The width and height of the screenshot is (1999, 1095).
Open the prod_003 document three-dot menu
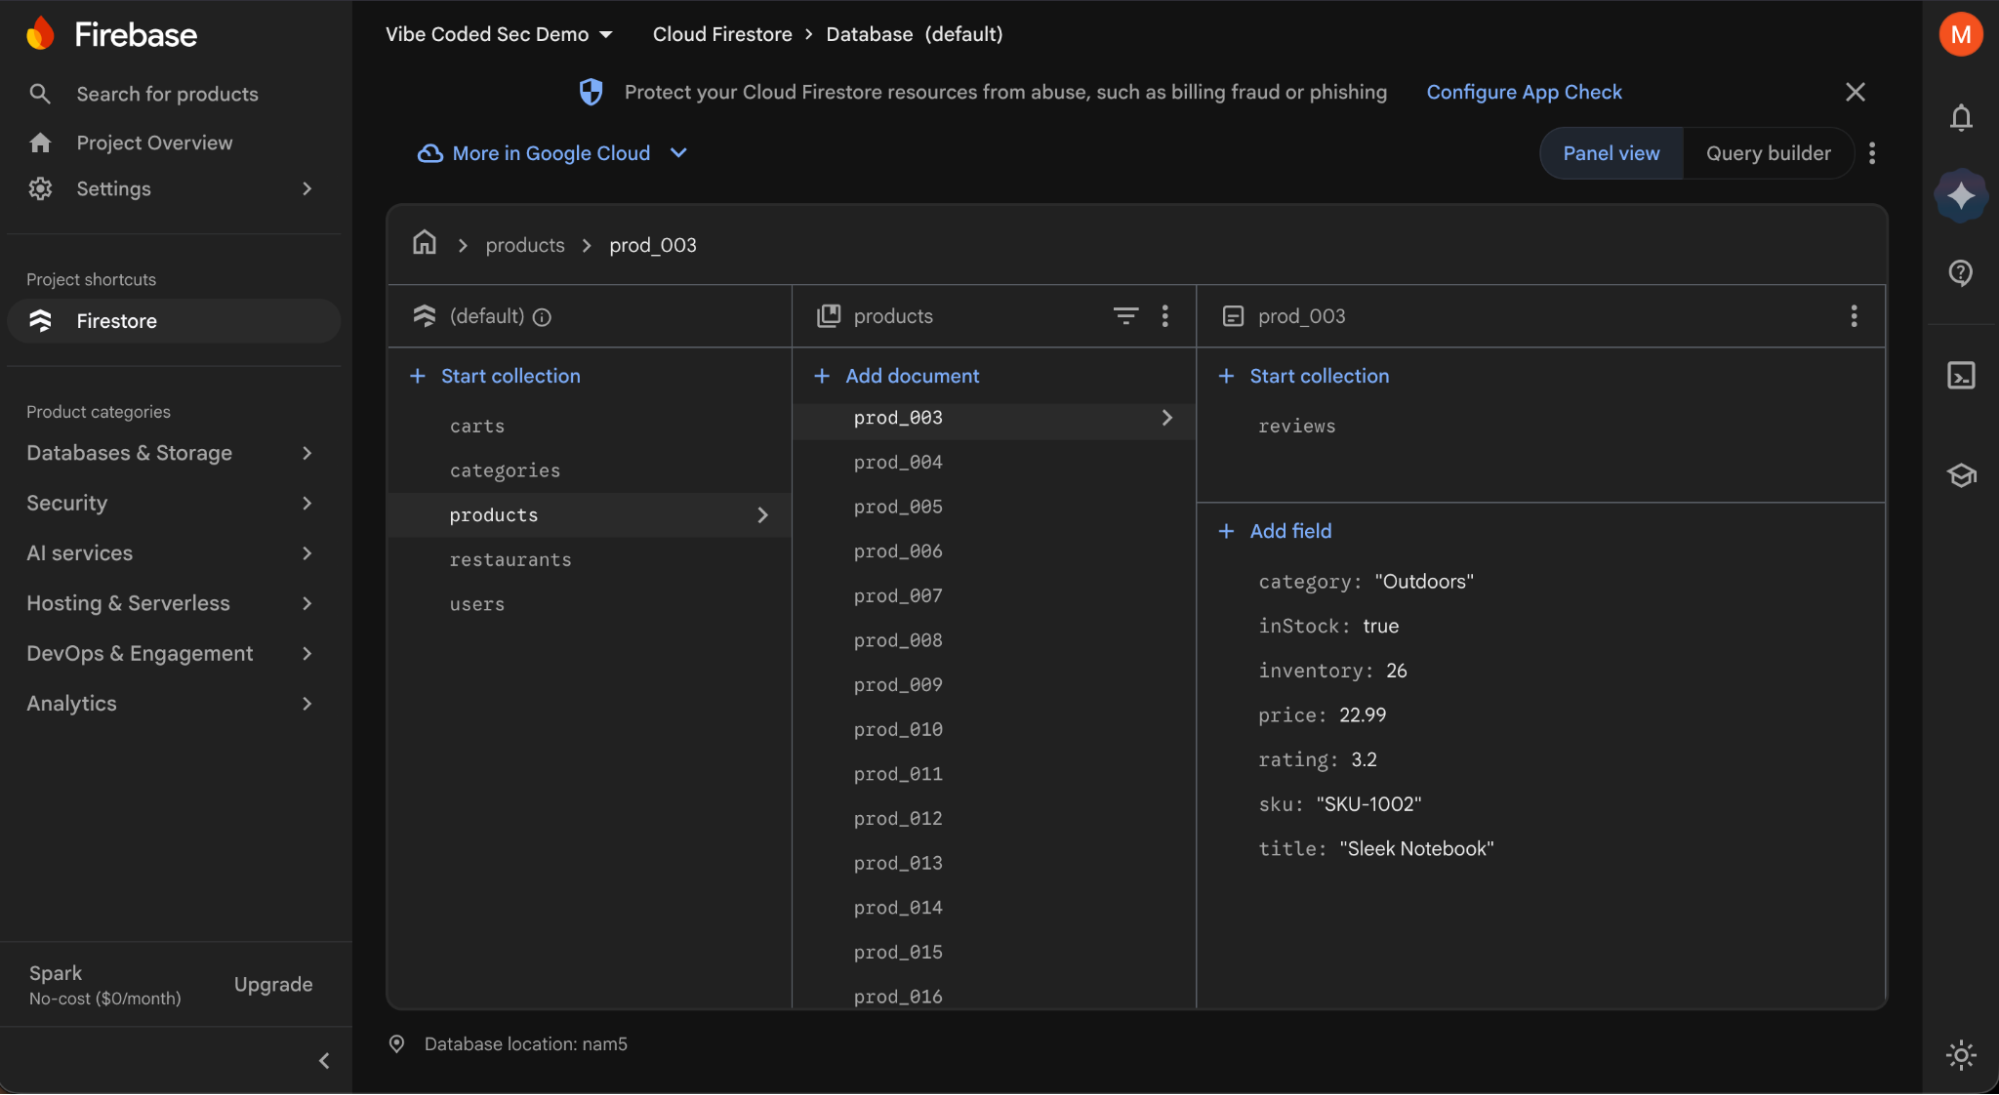point(1854,316)
